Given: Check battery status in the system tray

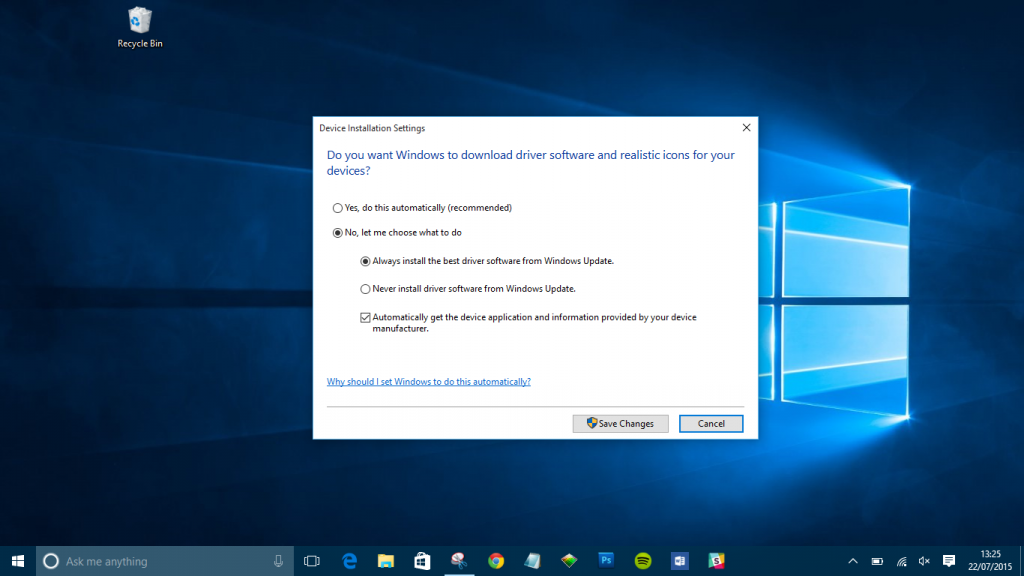Looking at the screenshot, I should 877,560.
